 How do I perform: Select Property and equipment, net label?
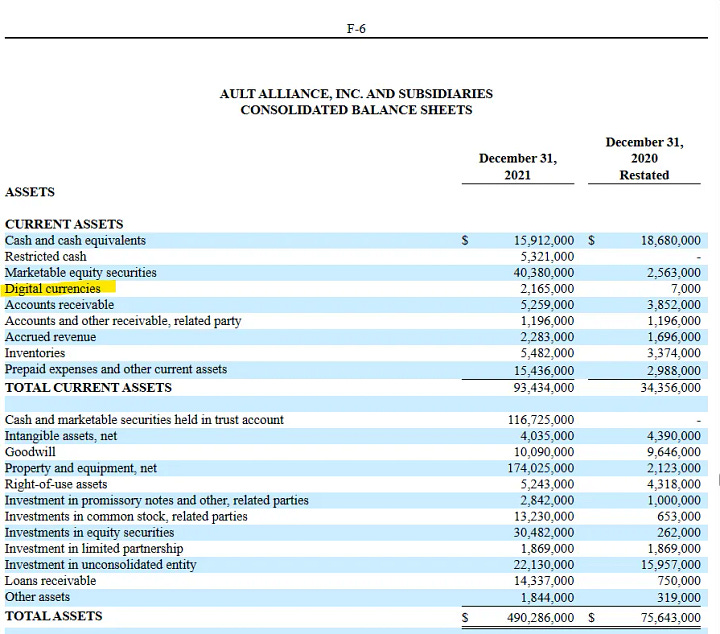point(81,468)
